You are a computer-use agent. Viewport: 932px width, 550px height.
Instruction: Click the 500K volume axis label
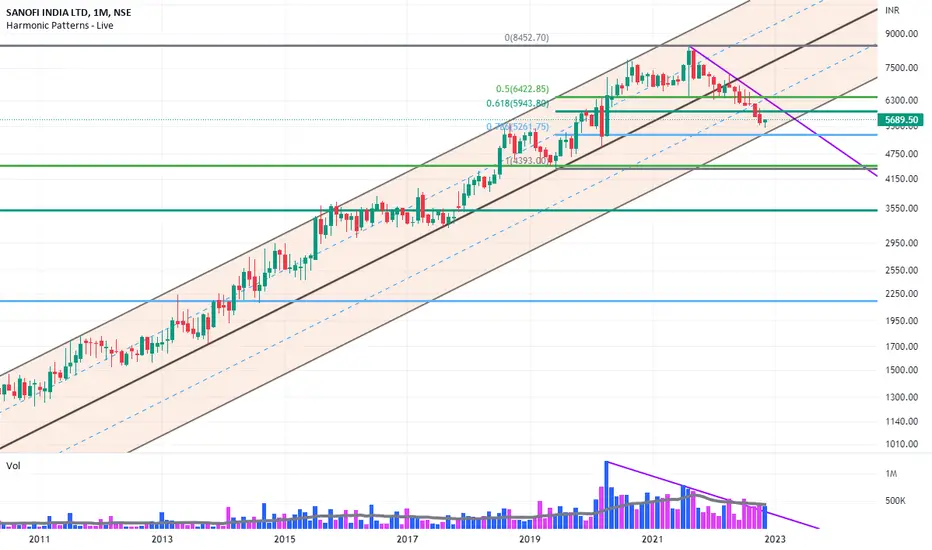pos(895,501)
